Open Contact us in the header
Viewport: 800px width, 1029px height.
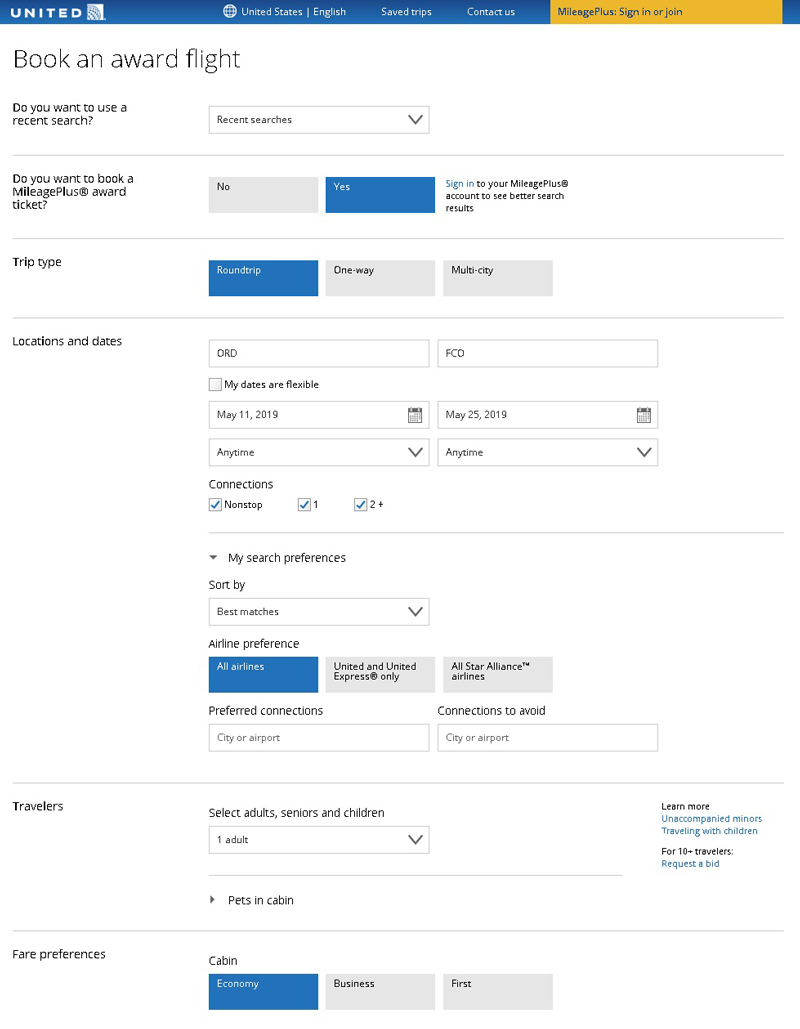point(490,12)
